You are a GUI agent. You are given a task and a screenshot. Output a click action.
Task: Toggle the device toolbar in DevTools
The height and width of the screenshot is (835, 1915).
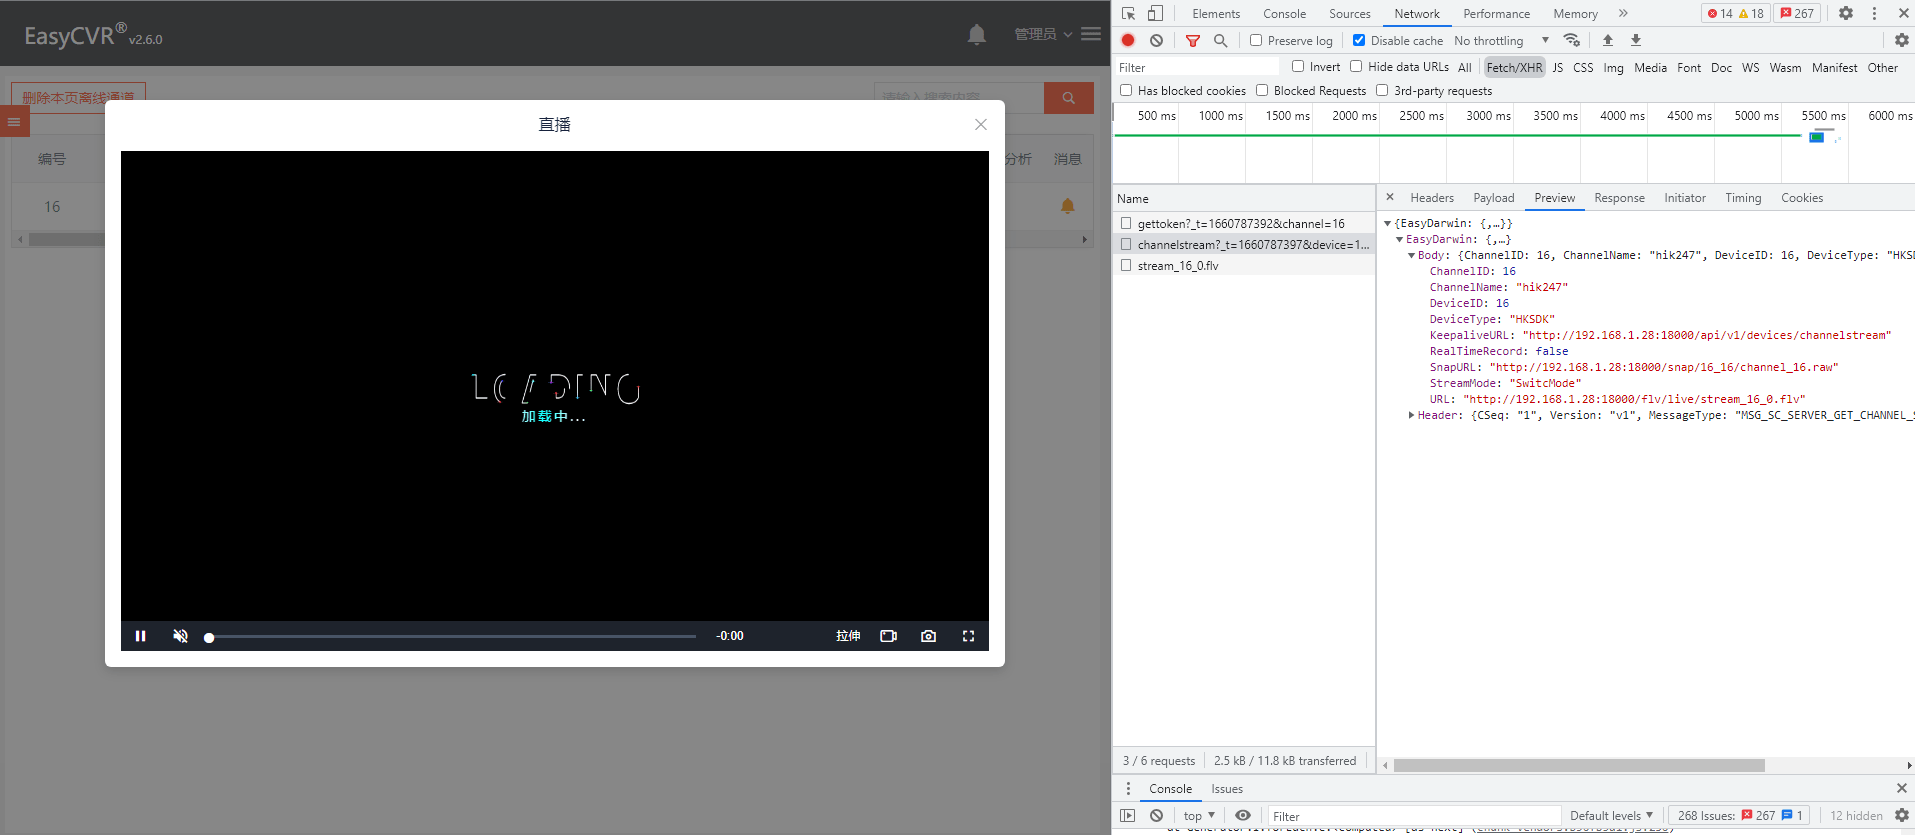tap(1155, 13)
